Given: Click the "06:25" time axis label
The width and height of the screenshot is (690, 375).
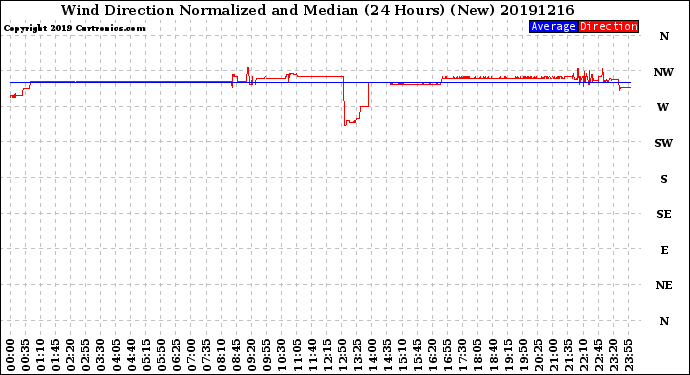Looking at the screenshot, I should coord(176,355).
